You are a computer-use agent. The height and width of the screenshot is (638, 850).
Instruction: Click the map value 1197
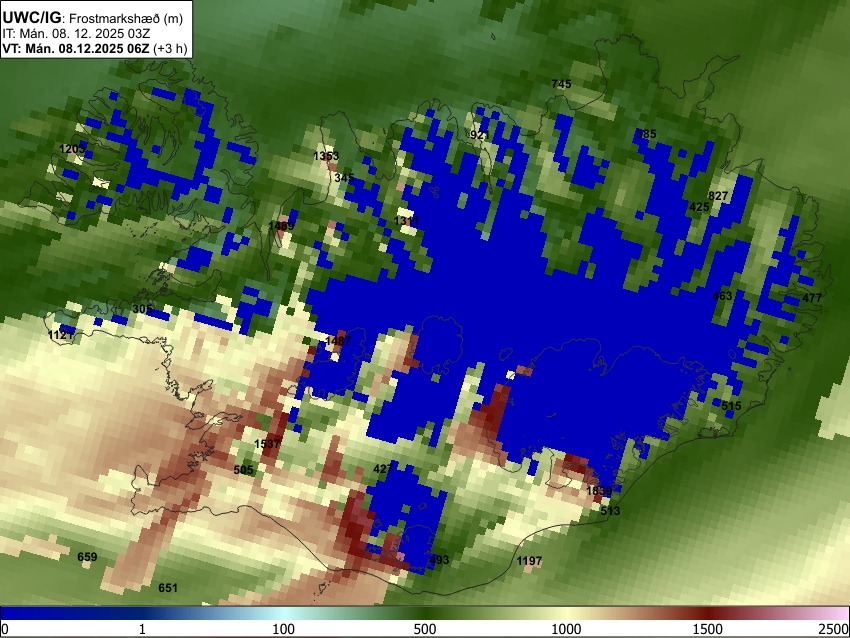tap(529, 561)
